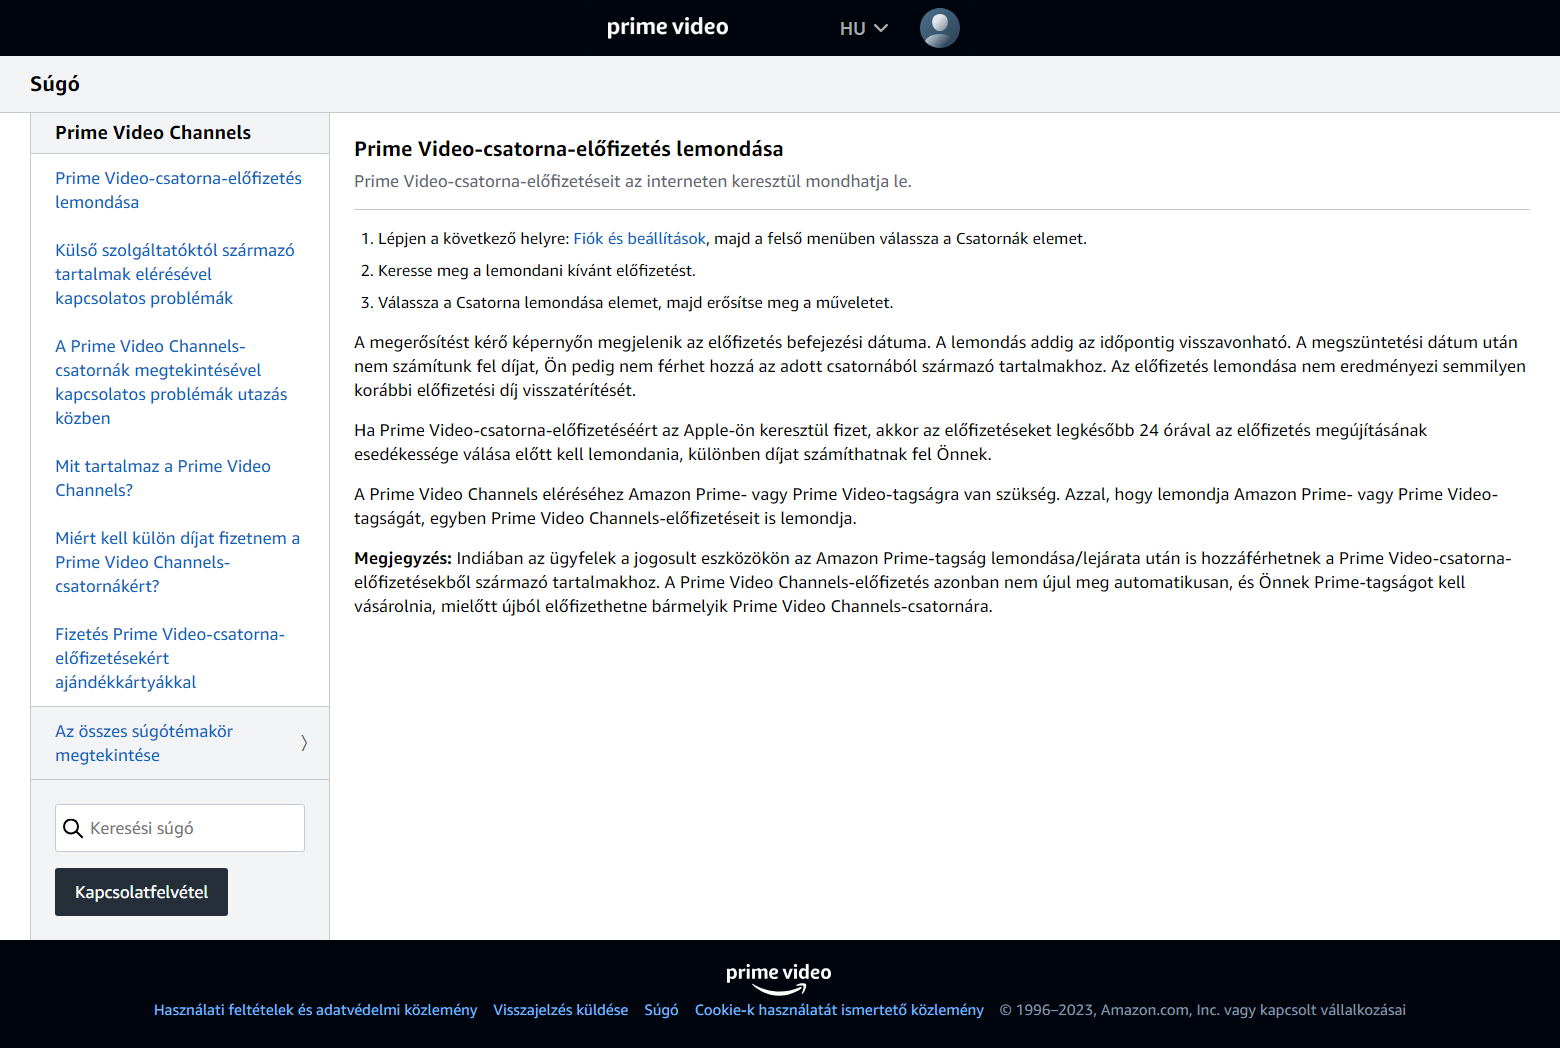Open 'Fizetés Prime Video-csatorna-előfizetésekért ajándékkártyákkal' topic
This screenshot has width=1560, height=1048.
[x=170, y=658]
